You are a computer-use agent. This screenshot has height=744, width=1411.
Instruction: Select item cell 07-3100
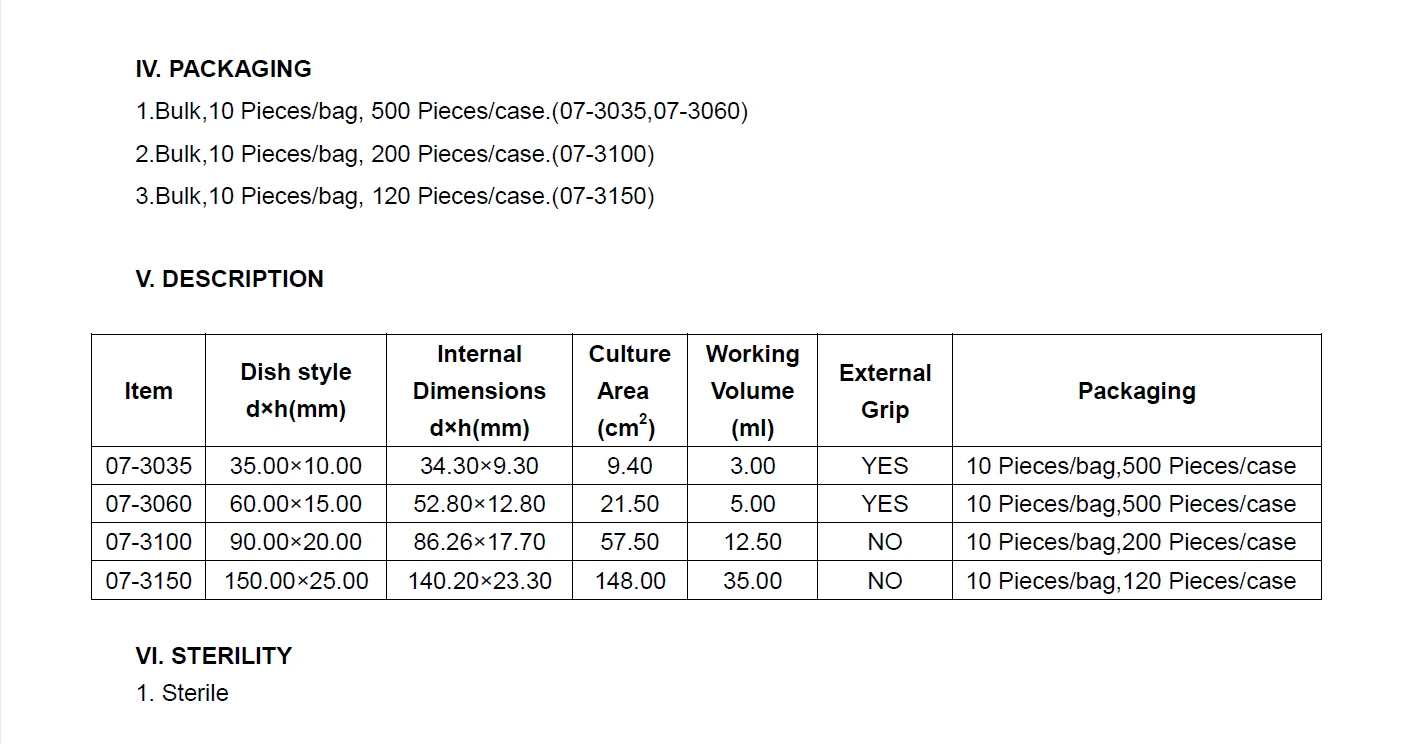pyautogui.click(x=148, y=542)
